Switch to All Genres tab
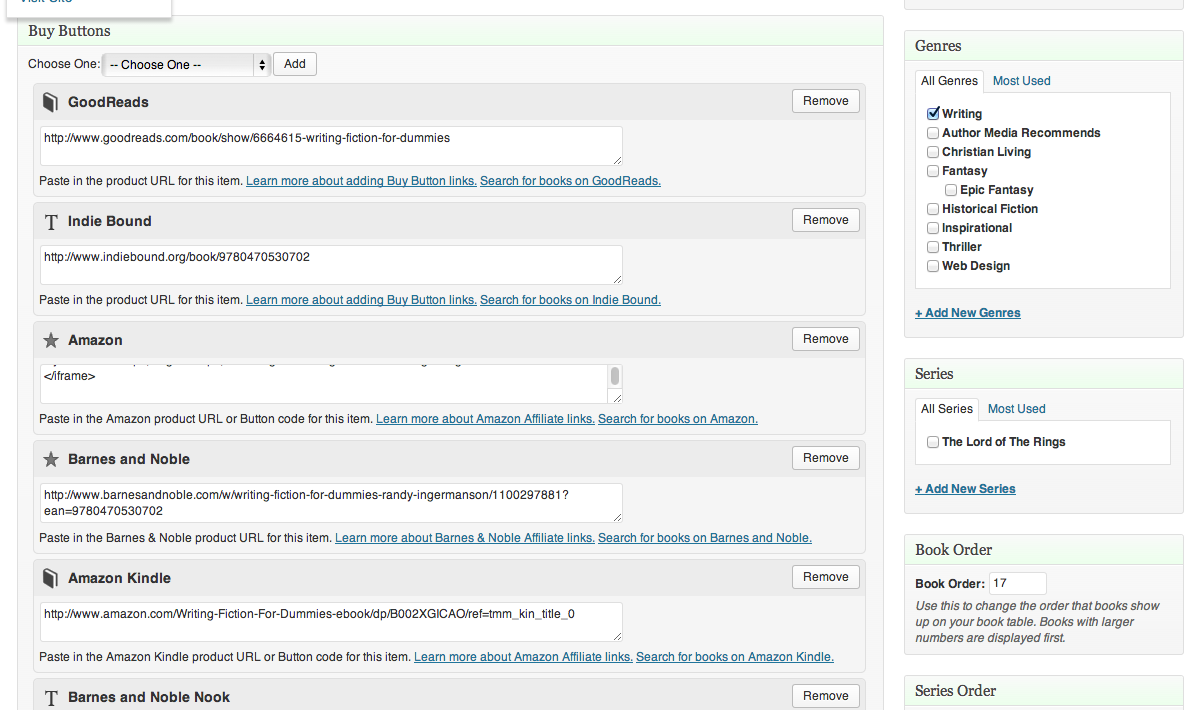Viewport: 1194px width, 710px height. (x=949, y=81)
